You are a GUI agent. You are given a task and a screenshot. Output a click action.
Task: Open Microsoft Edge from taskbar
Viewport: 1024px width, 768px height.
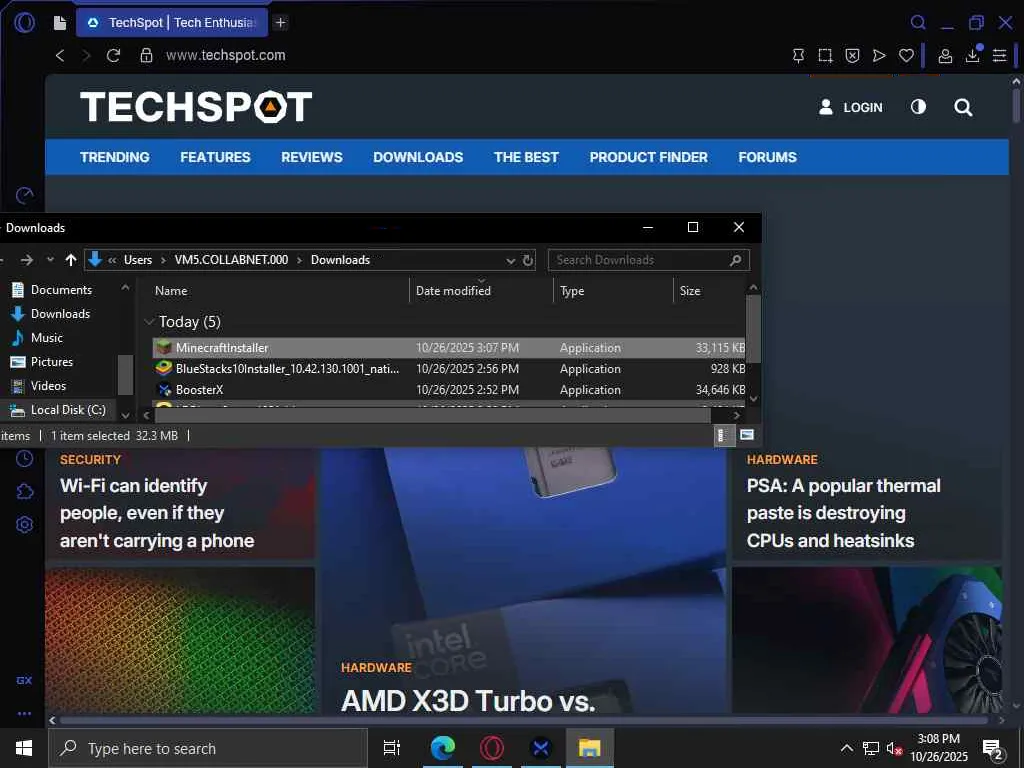pyautogui.click(x=442, y=748)
